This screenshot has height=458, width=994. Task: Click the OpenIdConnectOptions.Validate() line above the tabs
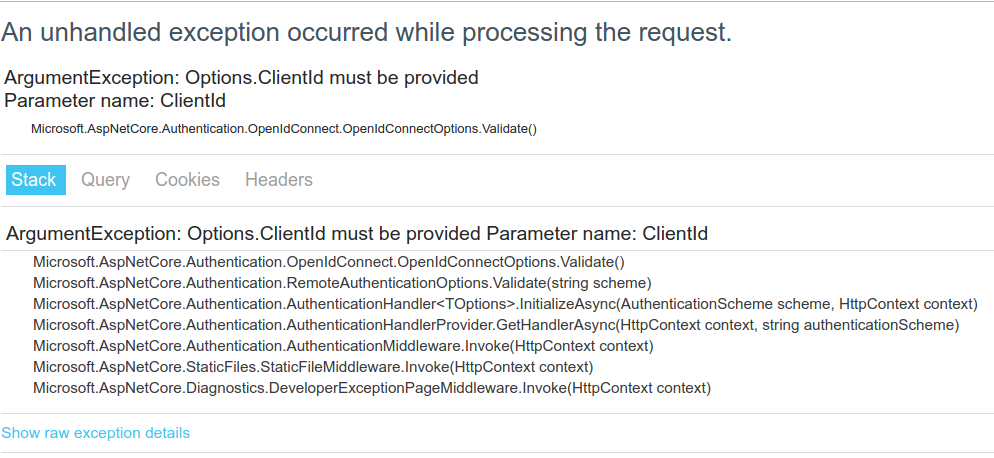pos(284,129)
